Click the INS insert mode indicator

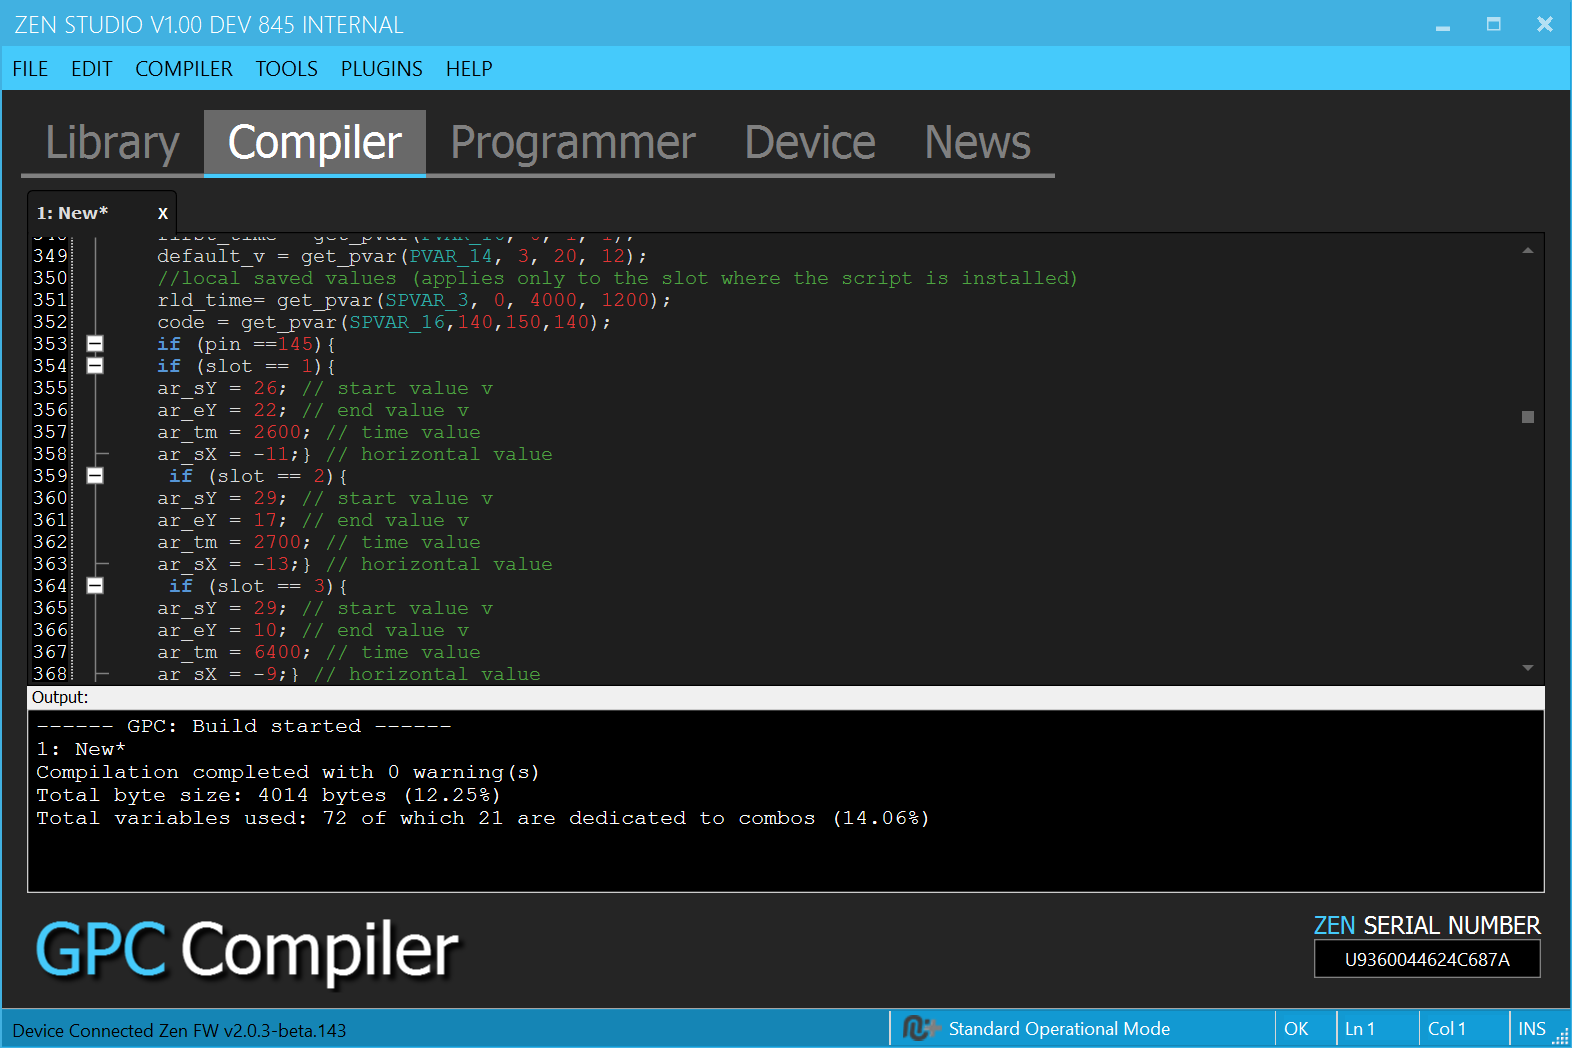tap(1532, 1029)
